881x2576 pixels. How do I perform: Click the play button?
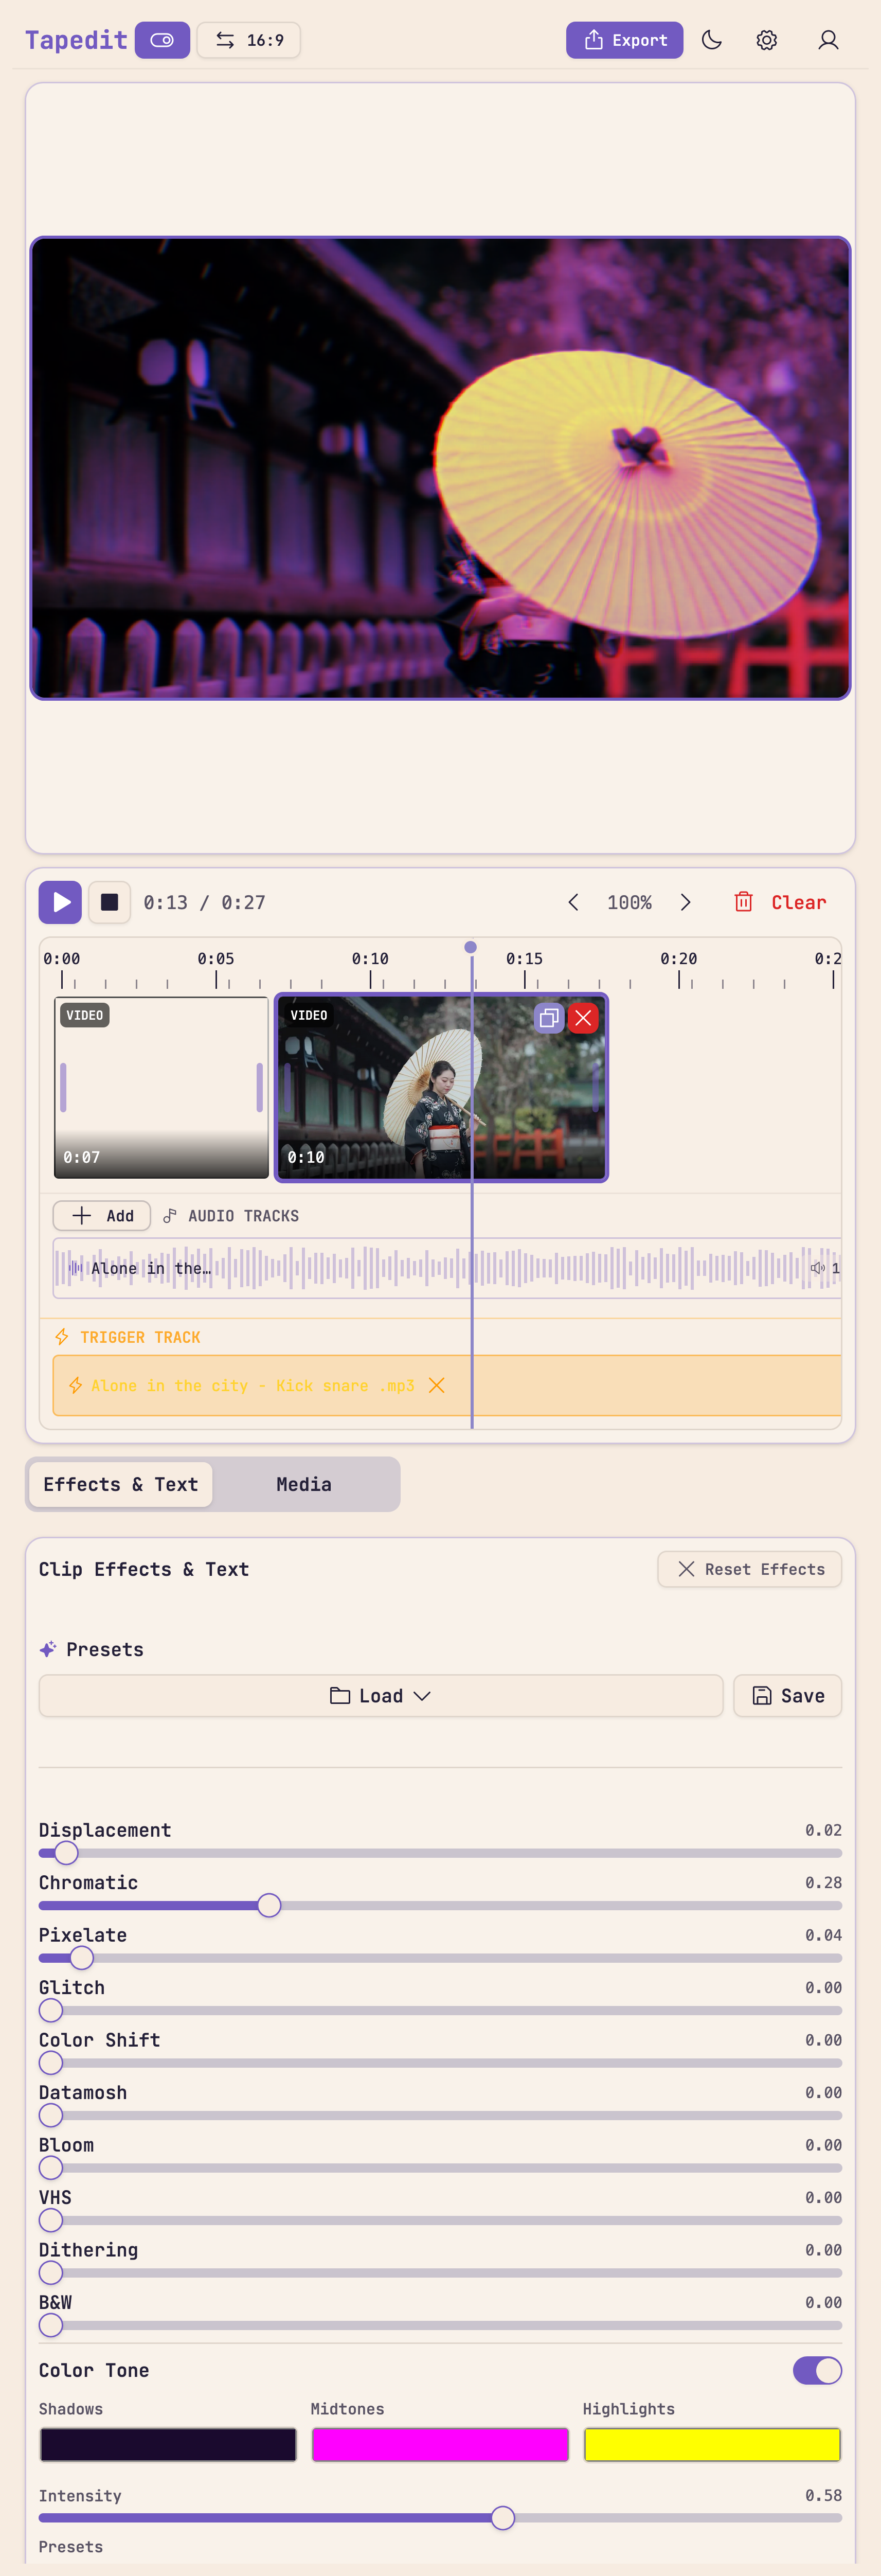tap(60, 902)
